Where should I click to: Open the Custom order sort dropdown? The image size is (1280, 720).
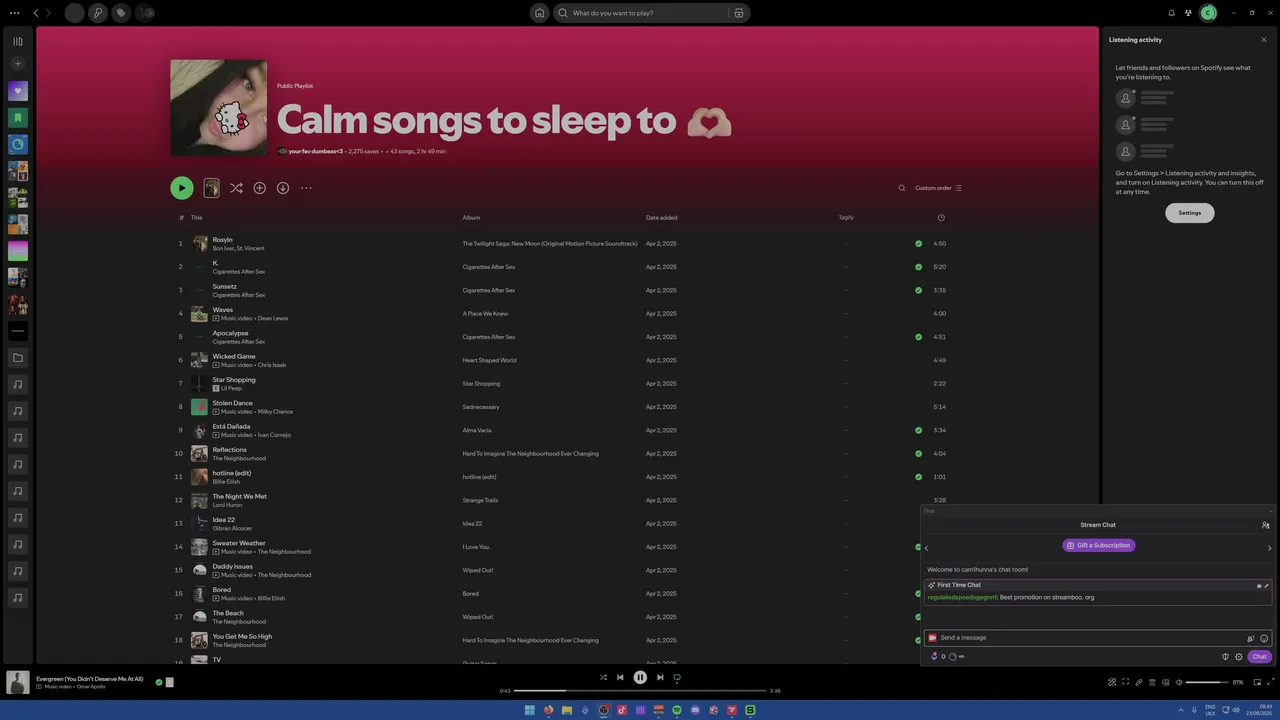tap(938, 188)
